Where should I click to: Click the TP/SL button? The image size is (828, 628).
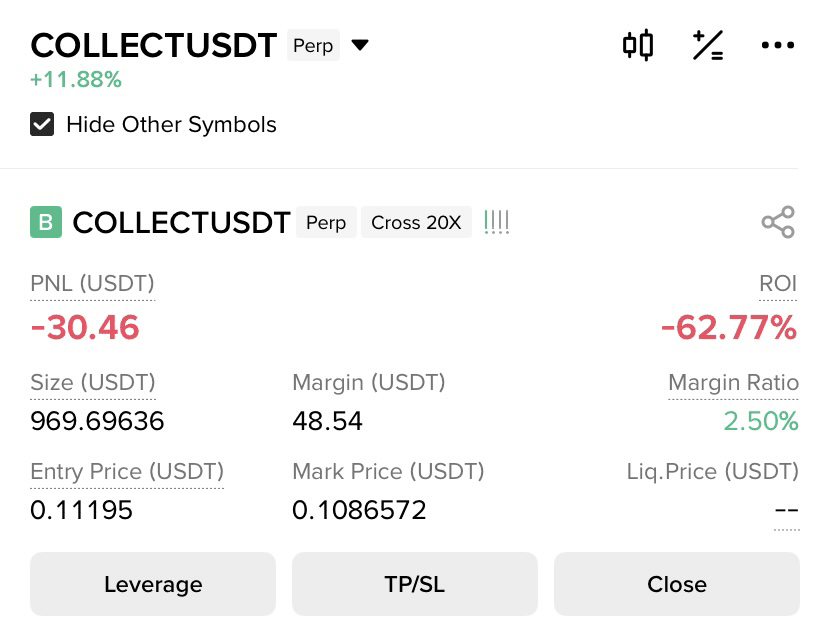415,584
